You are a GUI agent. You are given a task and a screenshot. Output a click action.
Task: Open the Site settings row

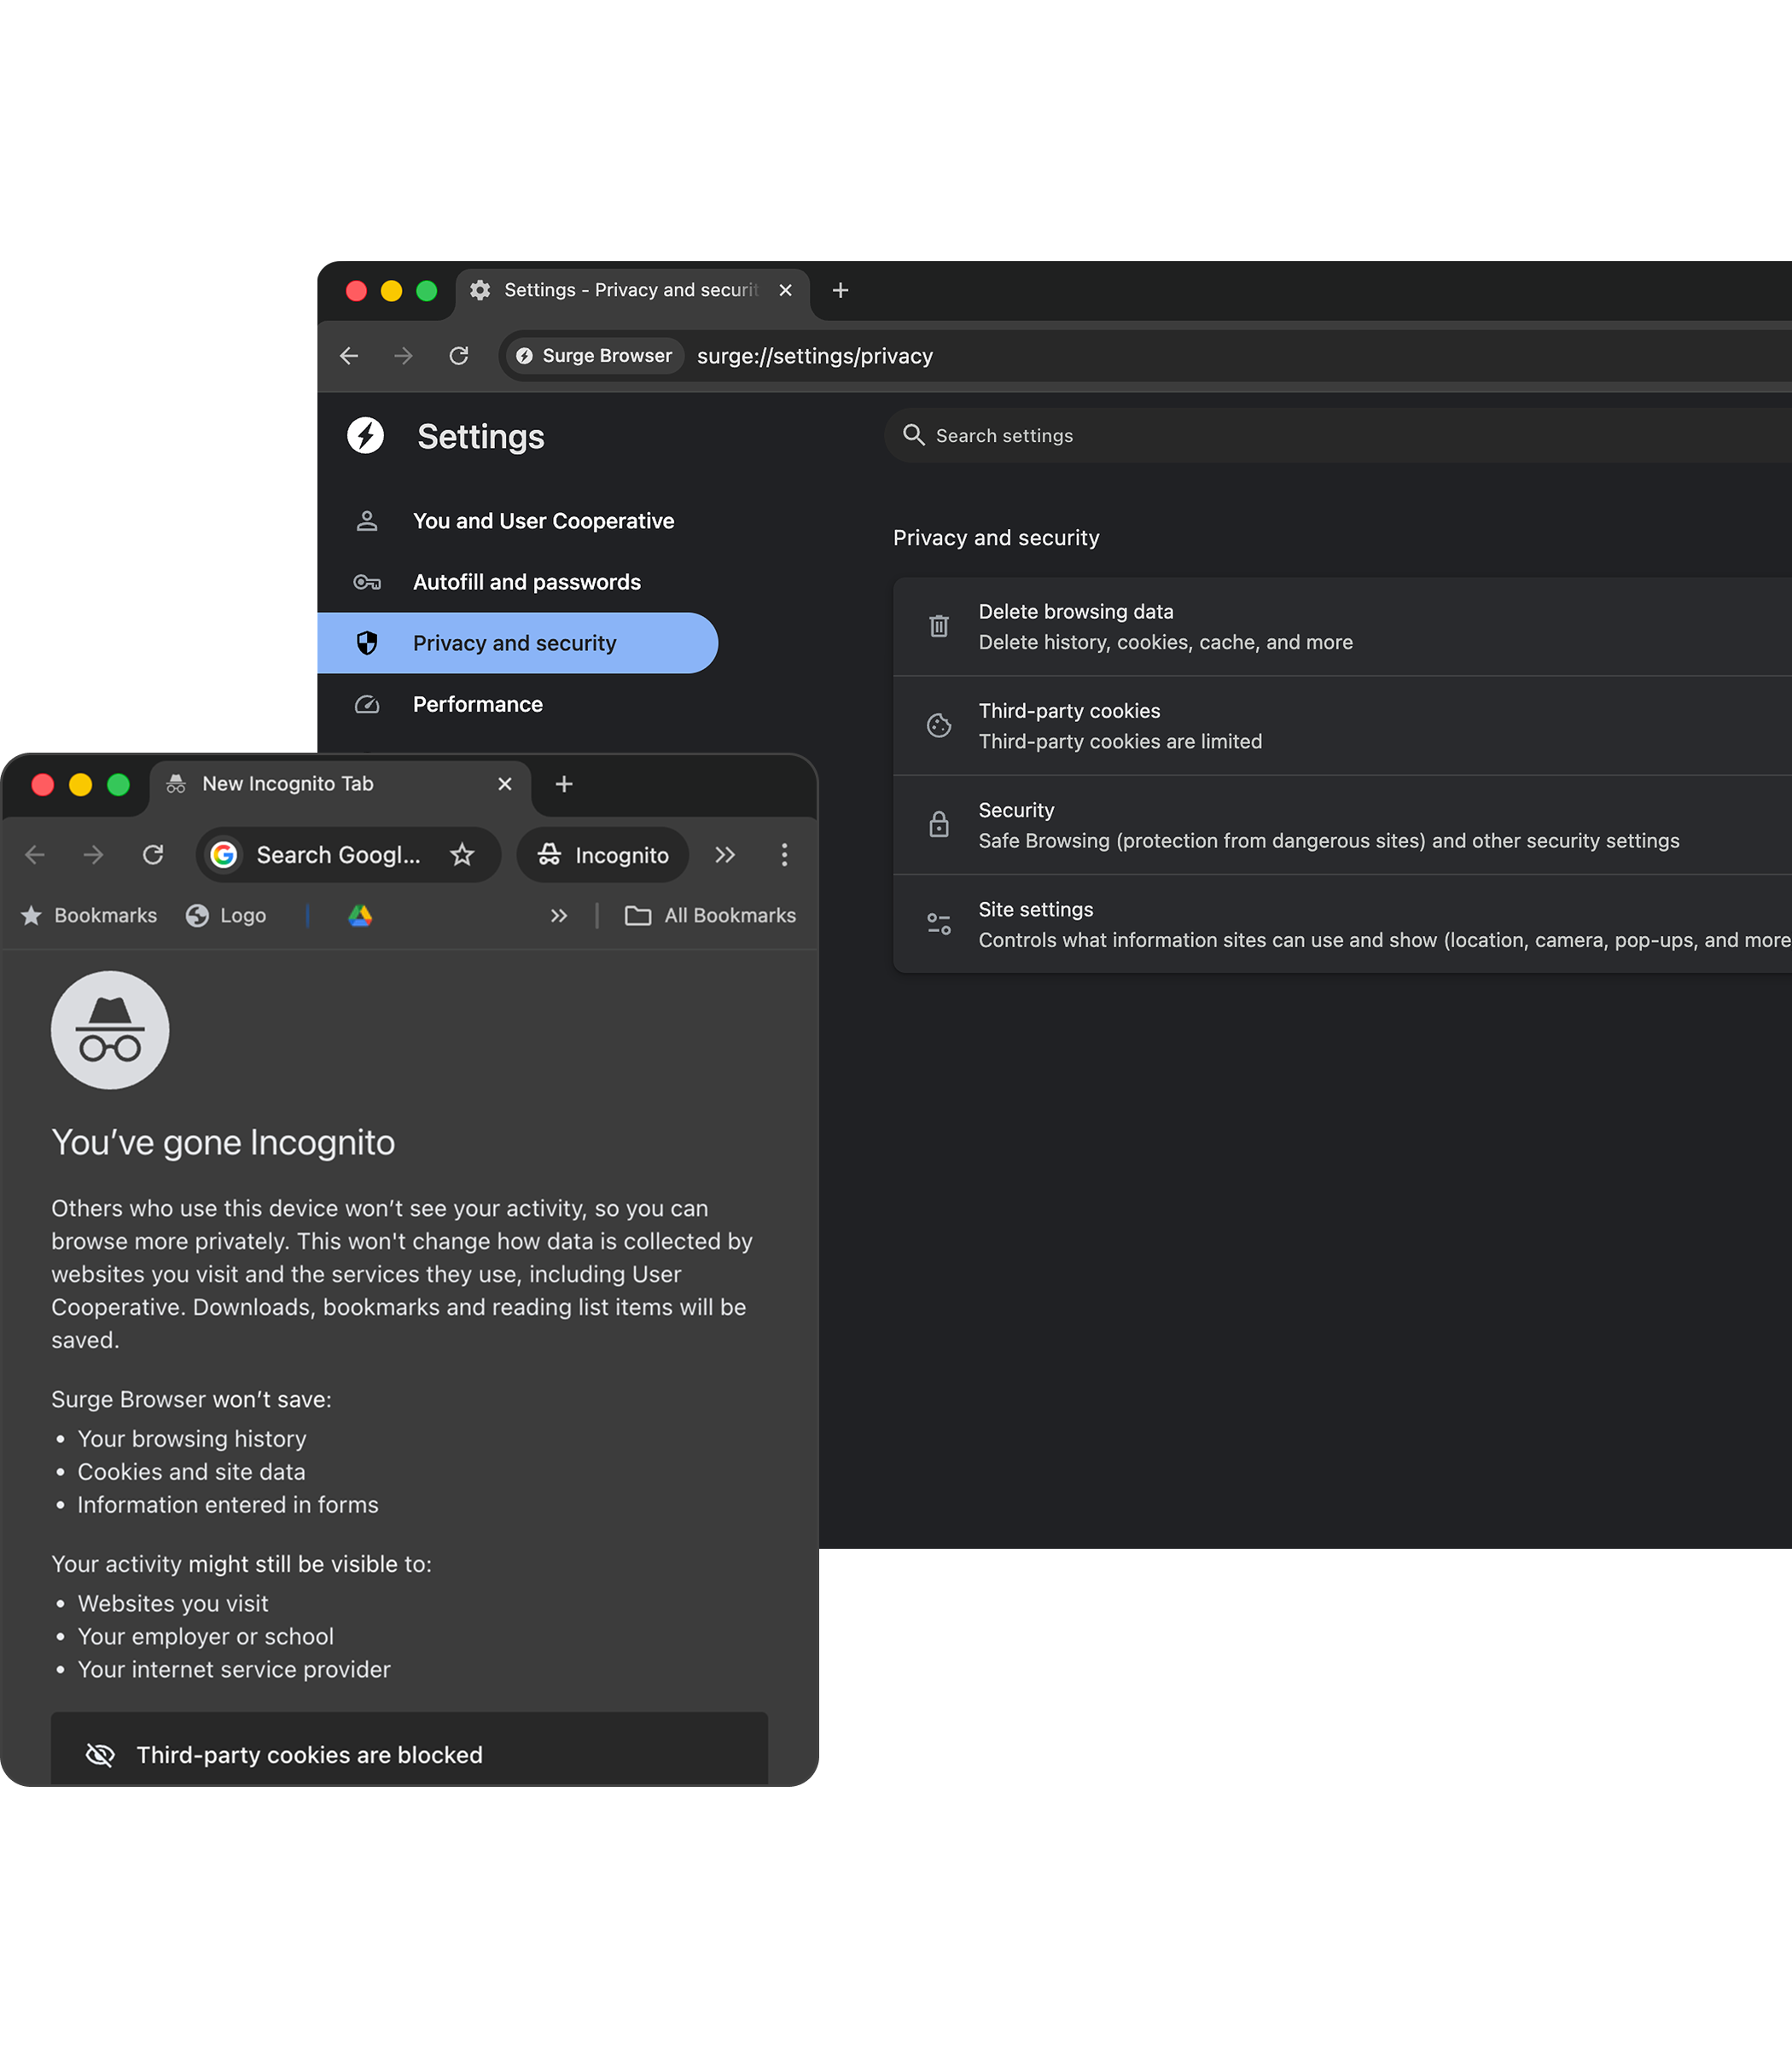[1342, 924]
